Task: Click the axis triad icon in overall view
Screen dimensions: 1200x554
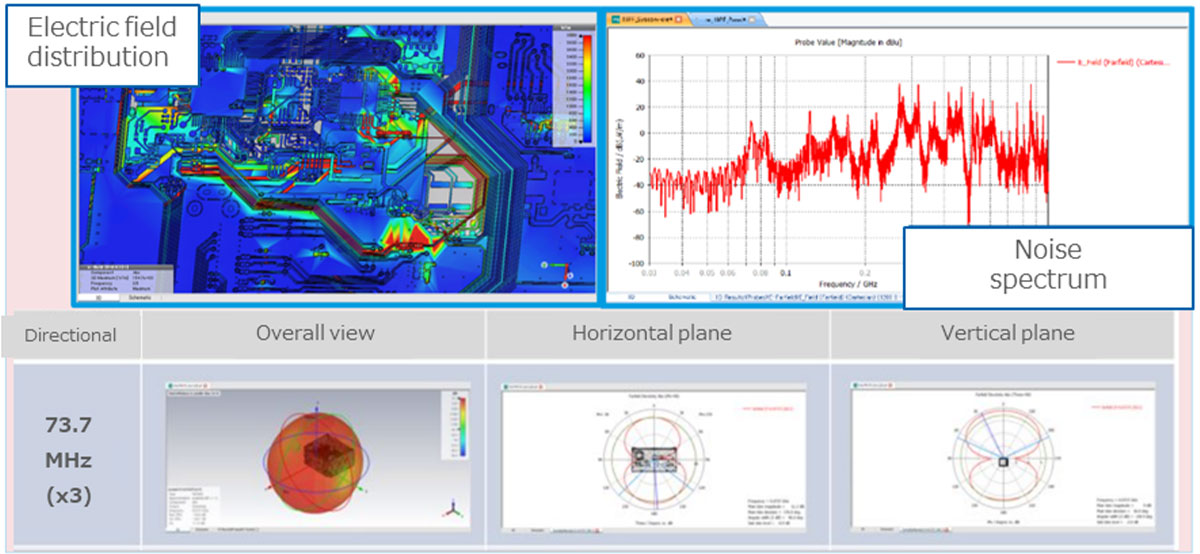Action: coord(452,510)
